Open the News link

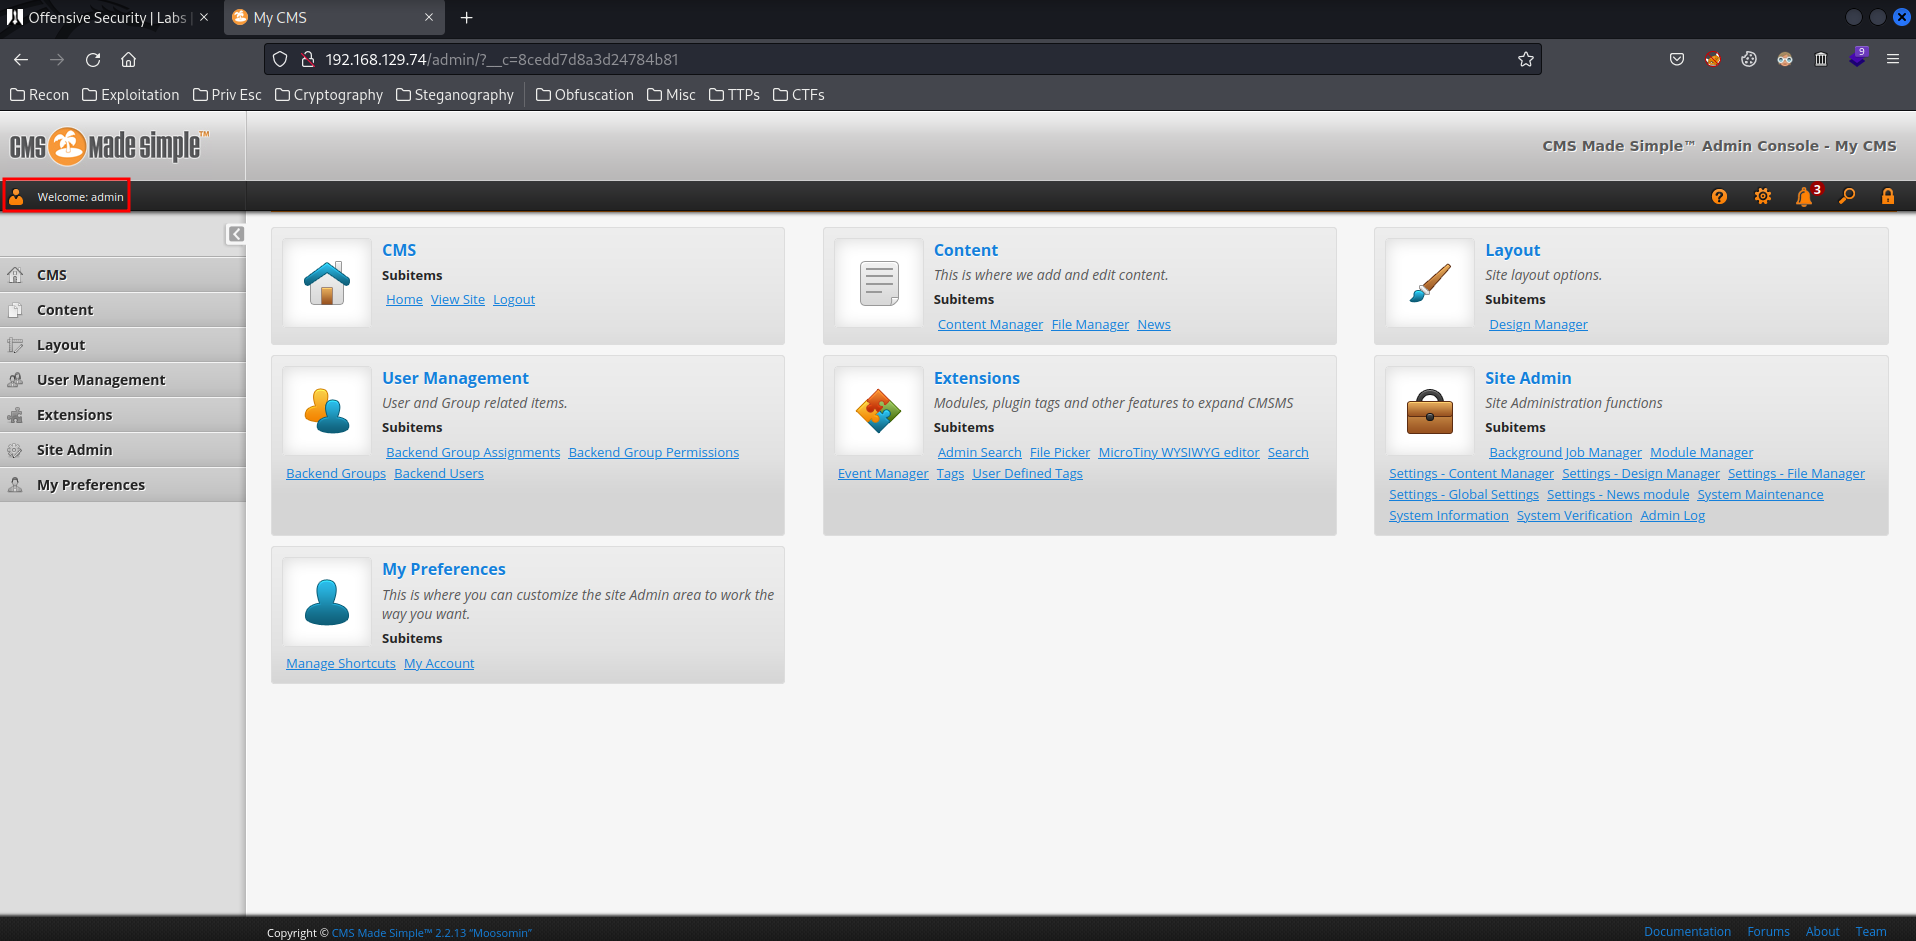click(x=1154, y=325)
